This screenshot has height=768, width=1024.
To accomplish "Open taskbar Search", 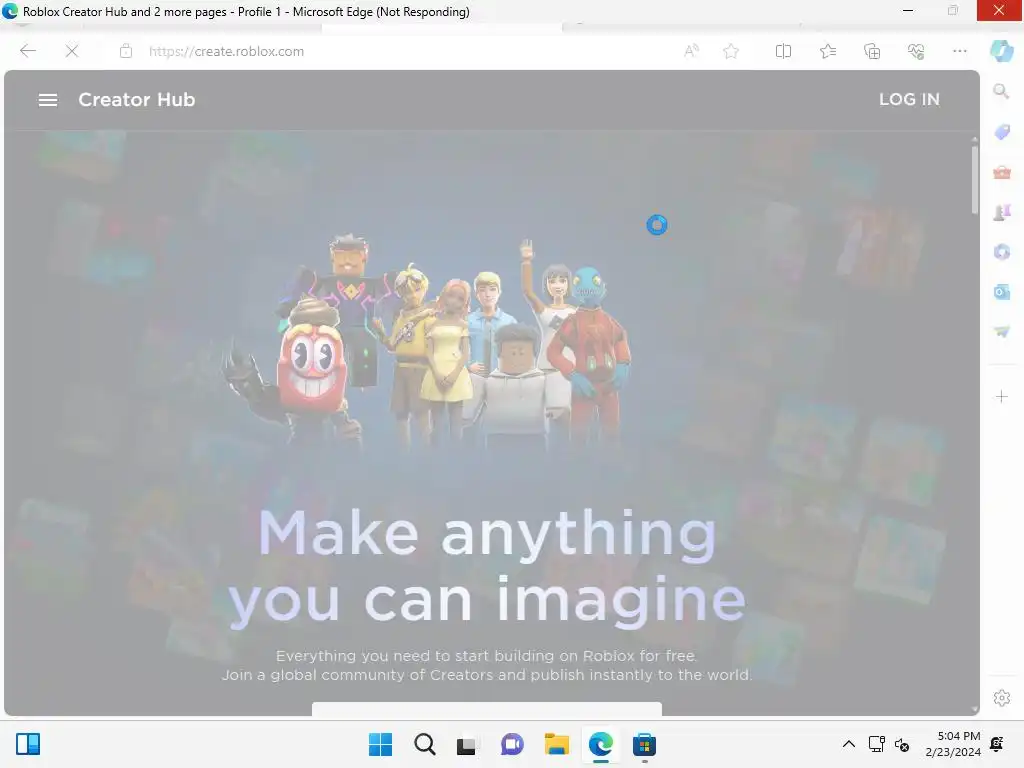I will [x=424, y=744].
